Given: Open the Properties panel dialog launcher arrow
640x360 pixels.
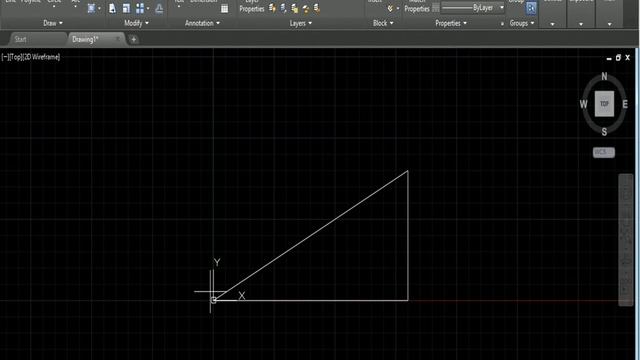Looking at the screenshot, I should pyautogui.click(x=502, y=24).
